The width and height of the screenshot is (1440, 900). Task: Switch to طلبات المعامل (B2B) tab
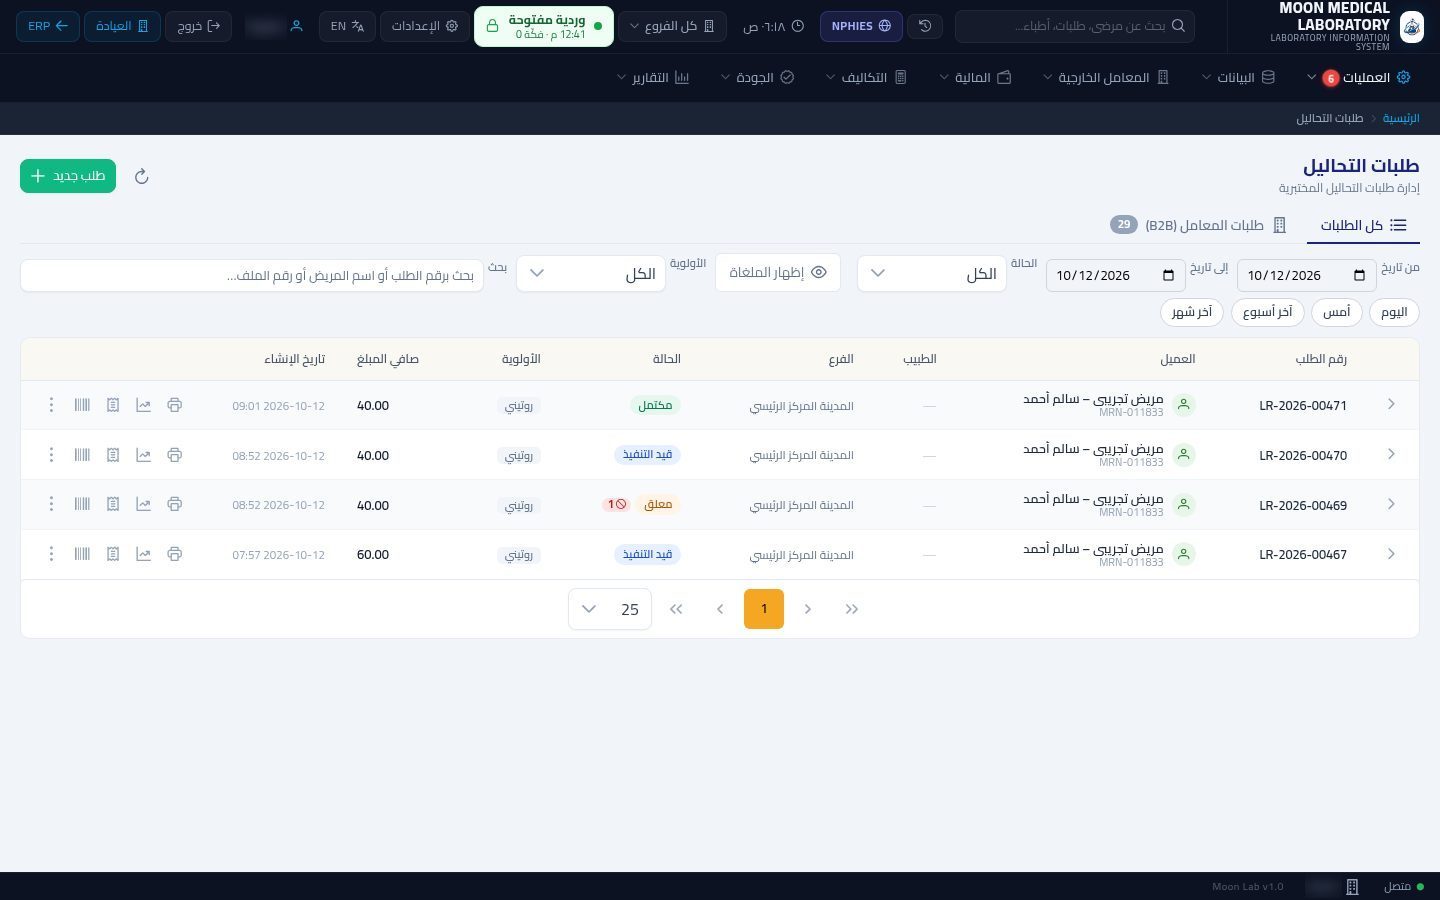pyautogui.click(x=1198, y=225)
